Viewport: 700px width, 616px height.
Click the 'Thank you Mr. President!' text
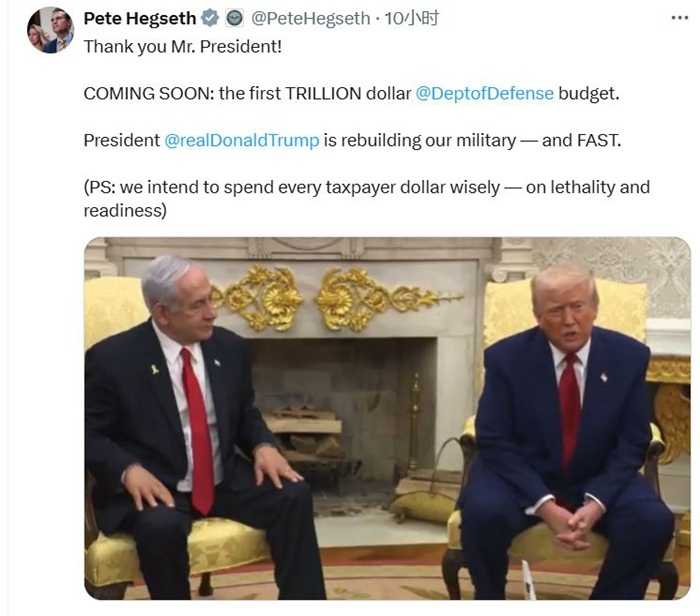tap(183, 47)
